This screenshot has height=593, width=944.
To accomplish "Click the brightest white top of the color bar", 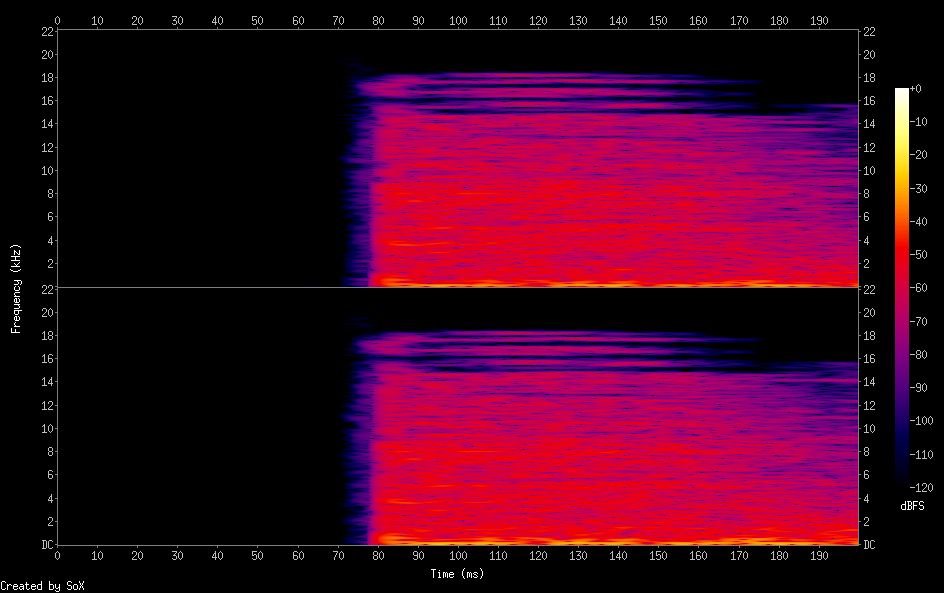I will [x=902, y=90].
